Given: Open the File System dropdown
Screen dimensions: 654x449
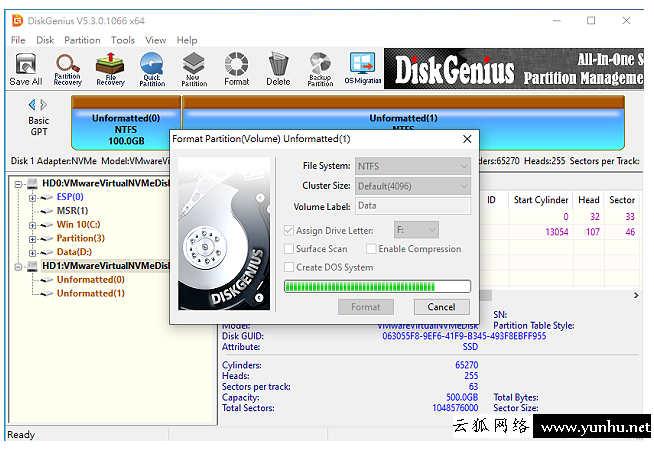Looking at the screenshot, I should [x=413, y=166].
